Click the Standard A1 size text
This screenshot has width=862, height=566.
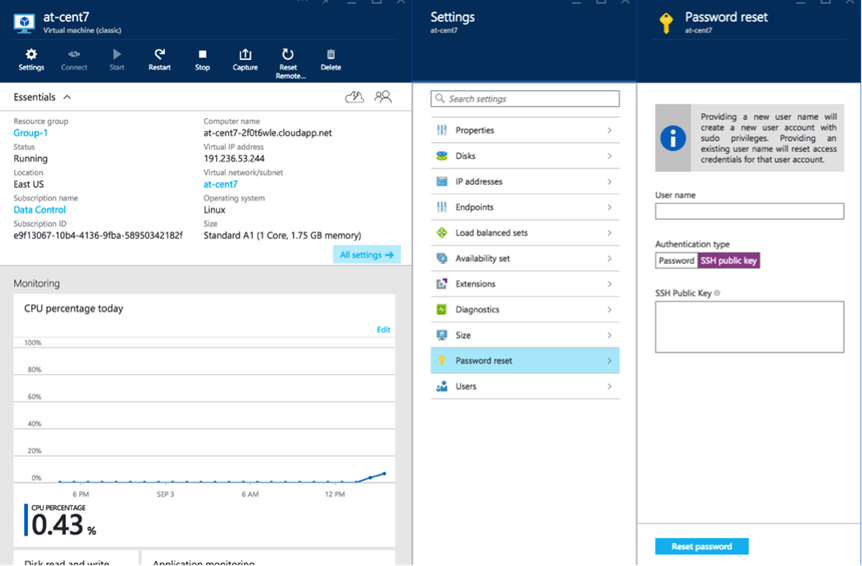click(x=283, y=236)
